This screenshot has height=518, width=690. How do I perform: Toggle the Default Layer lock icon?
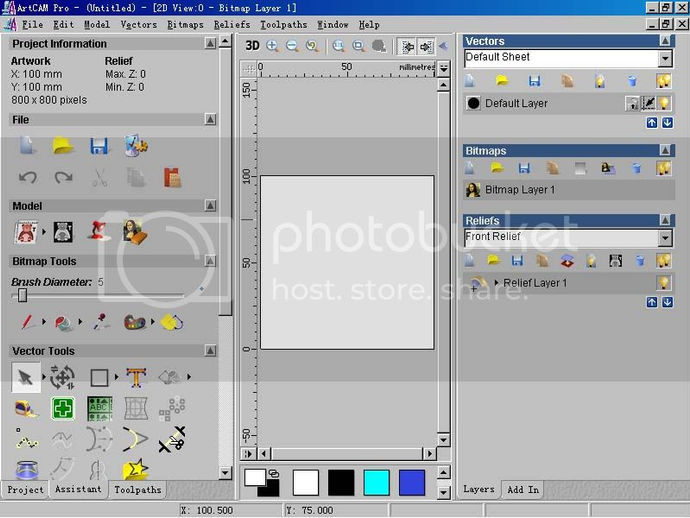(632, 103)
